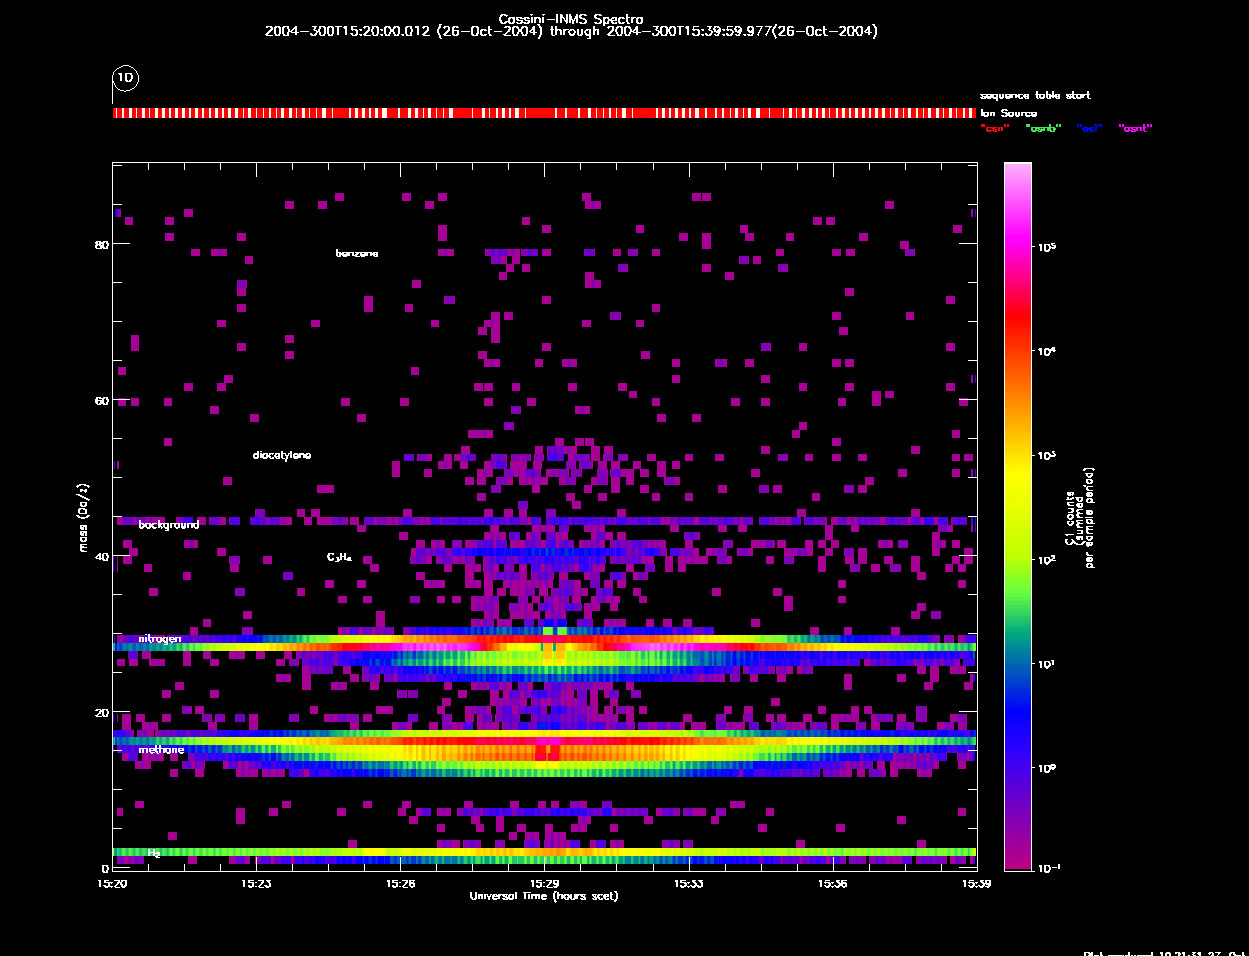Click the H2 band label
The height and width of the screenshot is (956, 1249).
pos(154,853)
